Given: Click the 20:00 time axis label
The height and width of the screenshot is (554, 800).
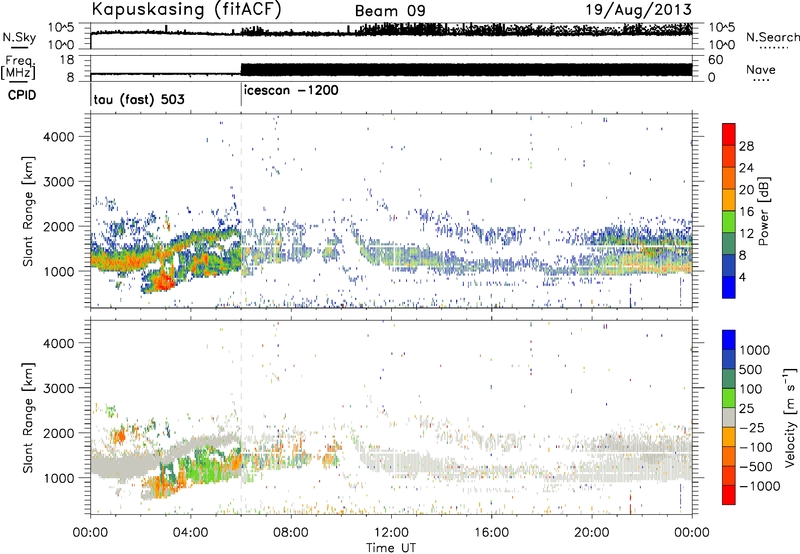Looking at the screenshot, I should click(591, 533).
